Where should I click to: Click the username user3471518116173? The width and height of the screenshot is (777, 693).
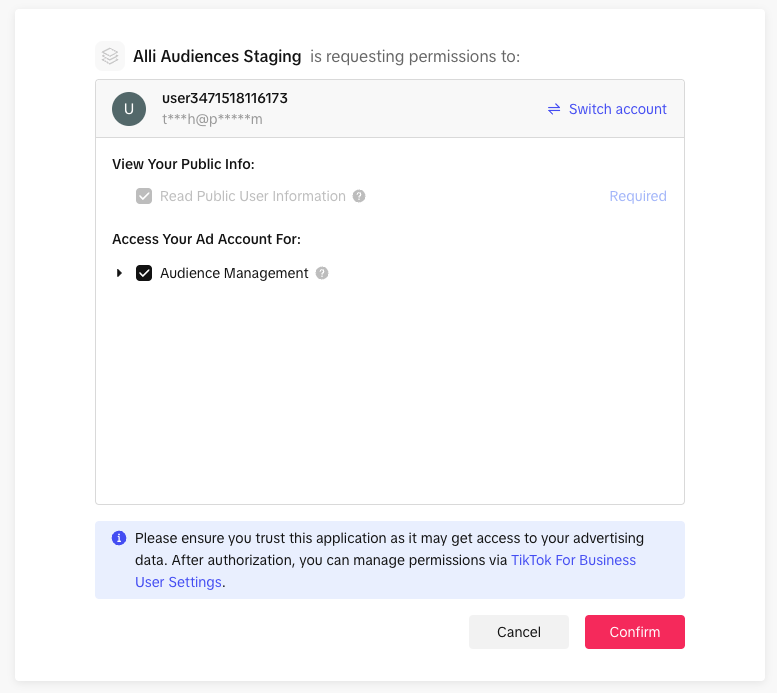(x=225, y=98)
